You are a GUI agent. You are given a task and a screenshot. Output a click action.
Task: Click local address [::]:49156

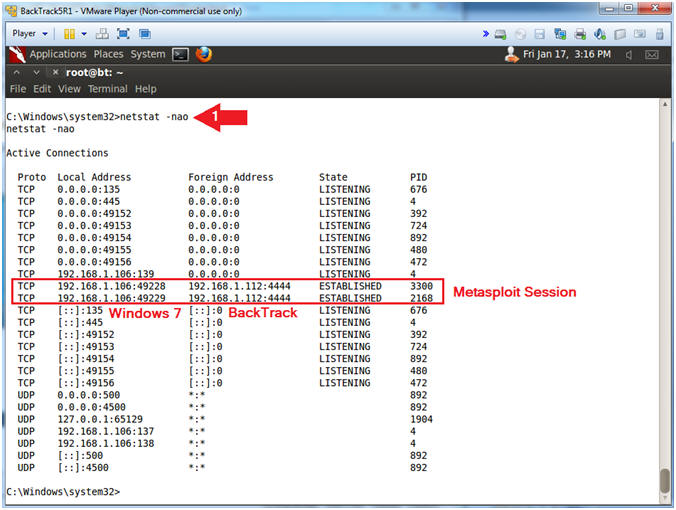pyautogui.click(x=86, y=383)
